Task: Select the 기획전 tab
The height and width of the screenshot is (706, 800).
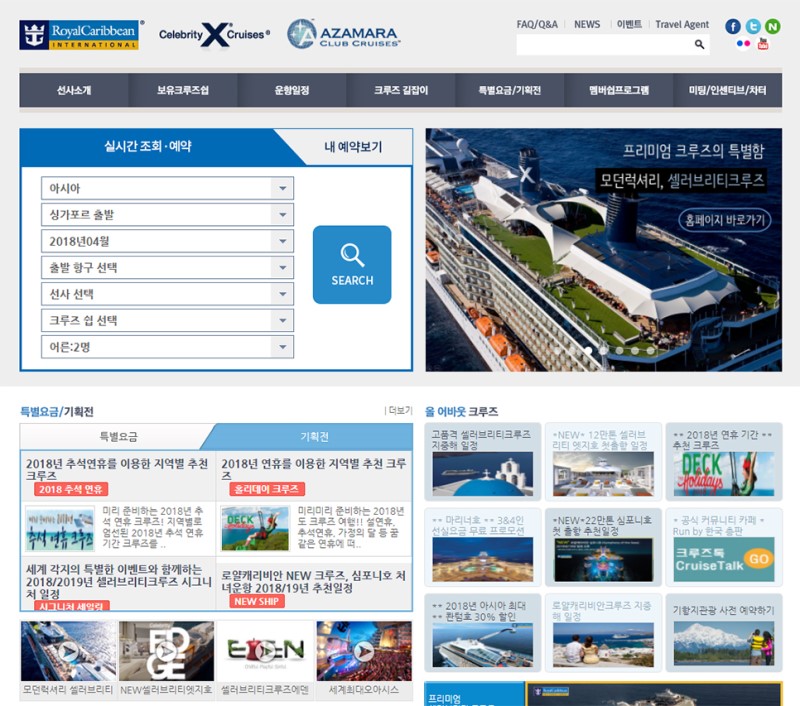Action: 314,437
